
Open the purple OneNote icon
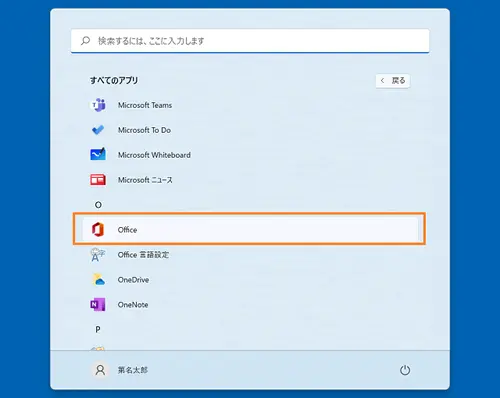click(x=98, y=304)
